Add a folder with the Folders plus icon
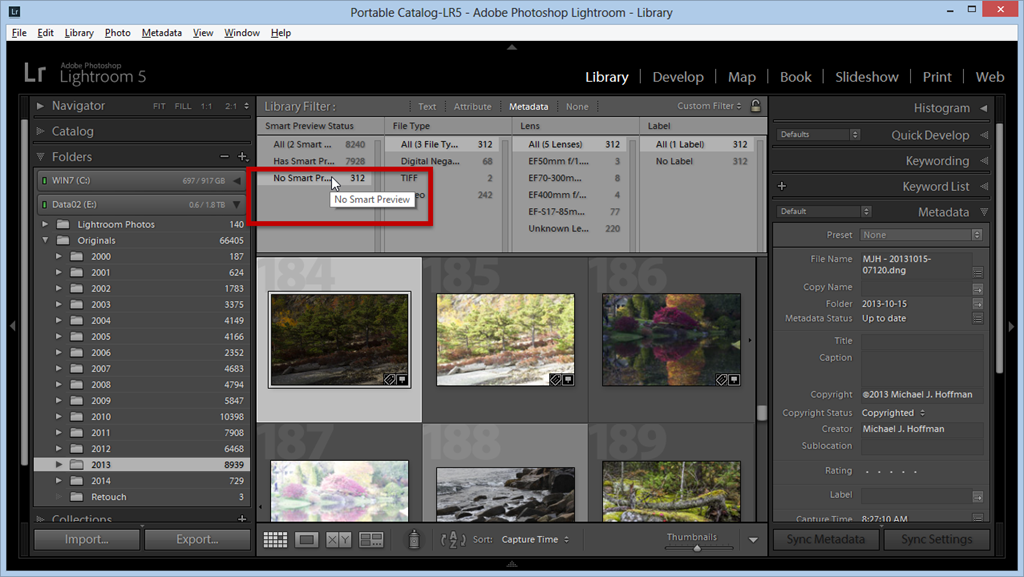The image size is (1024, 577). (242, 157)
